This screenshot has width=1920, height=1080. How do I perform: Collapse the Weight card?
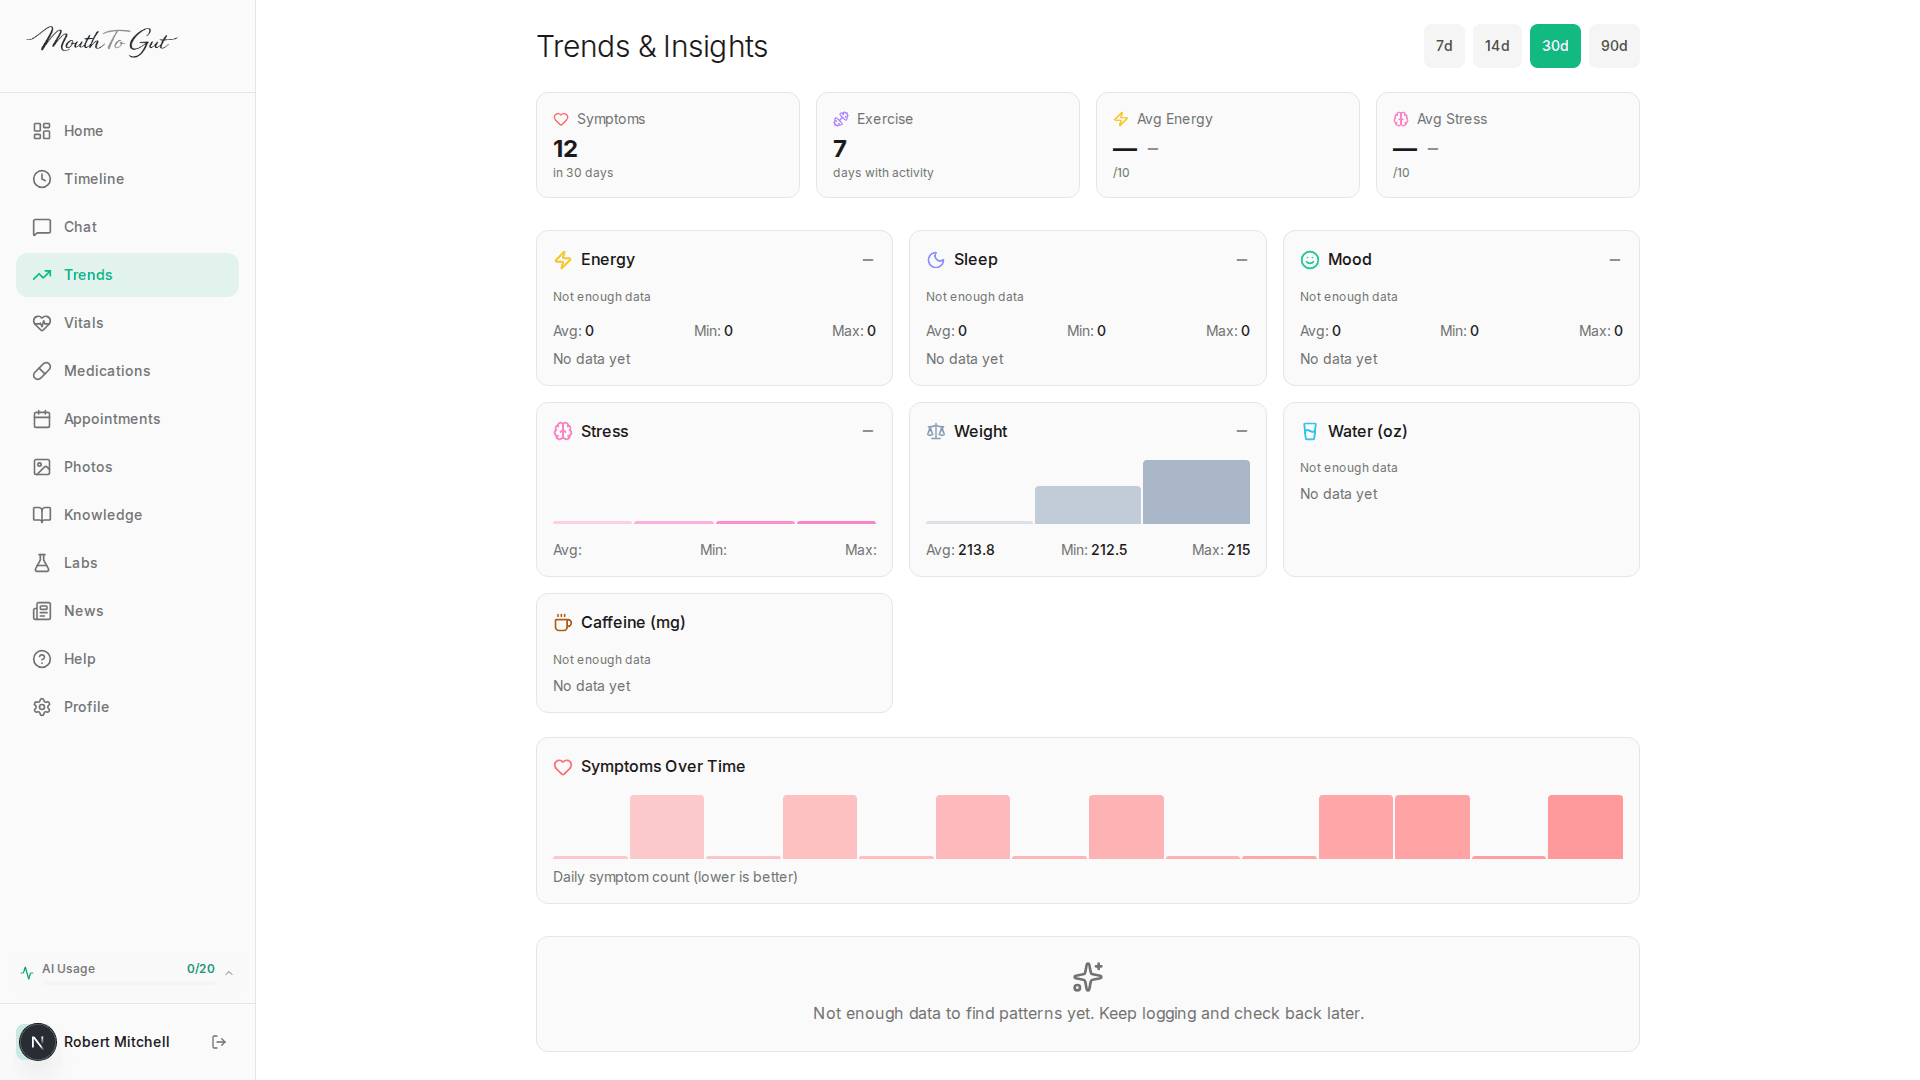[1241, 431]
